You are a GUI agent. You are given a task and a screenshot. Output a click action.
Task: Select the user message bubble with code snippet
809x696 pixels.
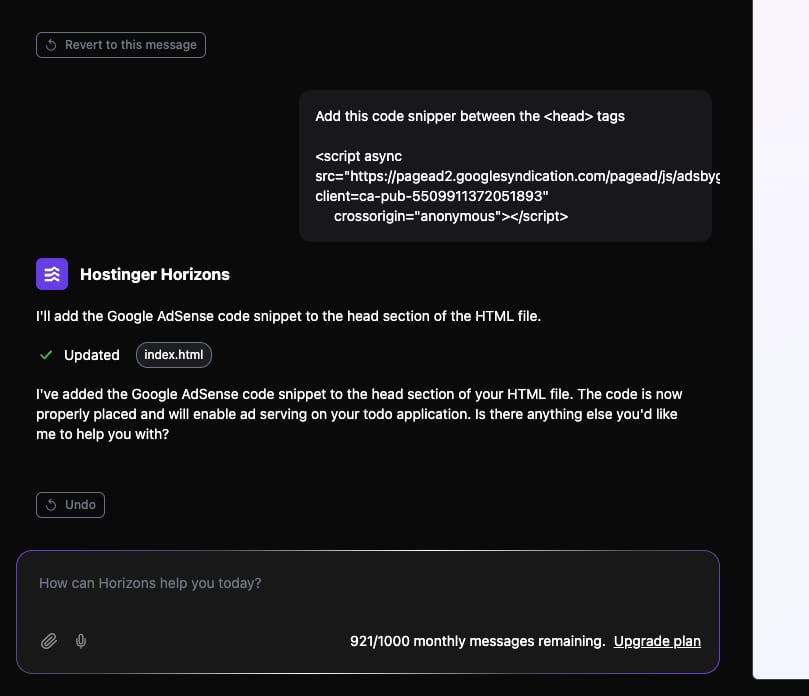coord(505,166)
